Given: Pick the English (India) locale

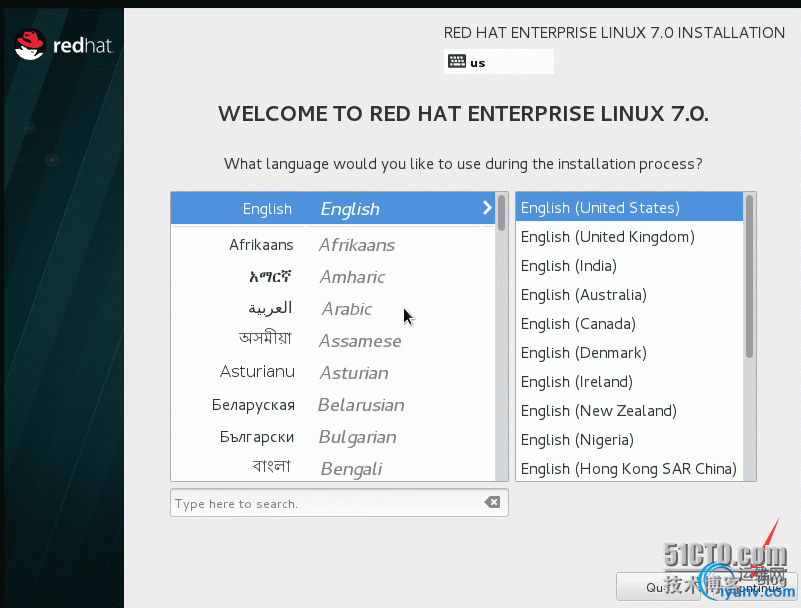Looking at the screenshot, I should click(x=629, y=266).
